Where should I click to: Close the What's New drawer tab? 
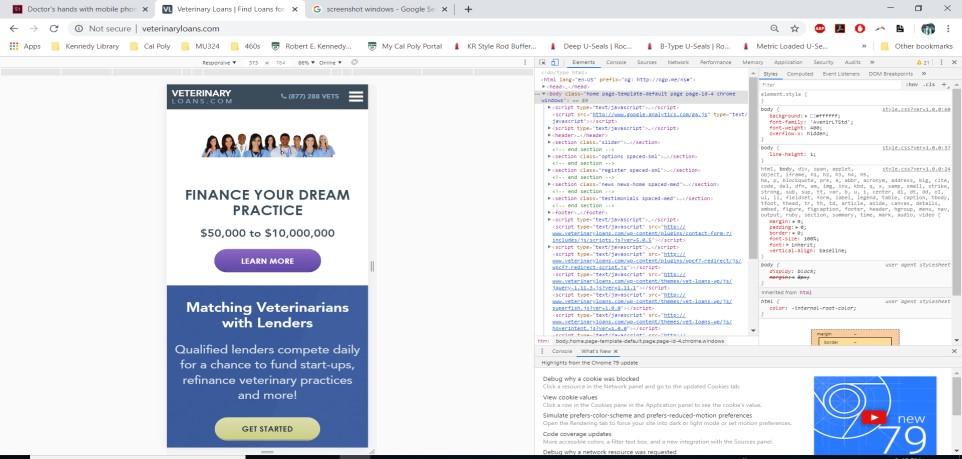click(616, 352)
